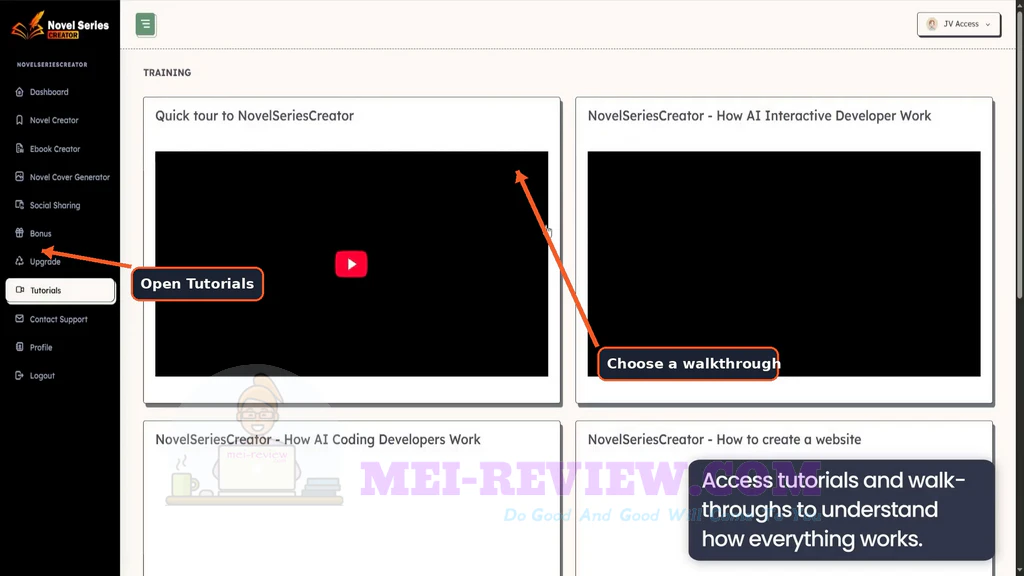Screen dimensions: 1024x576
Task: Open Ebook Creator page
Action: [x=55, y=149]
